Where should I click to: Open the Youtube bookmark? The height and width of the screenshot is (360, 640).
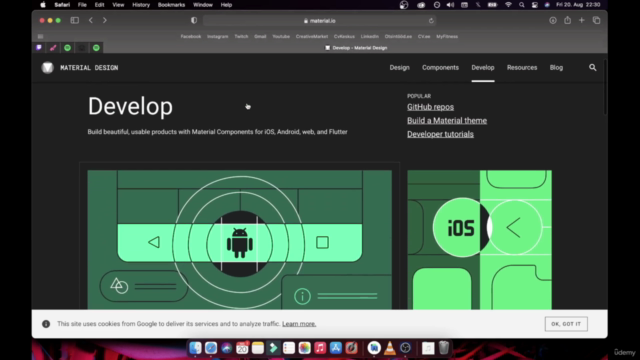tap(281, 36)
